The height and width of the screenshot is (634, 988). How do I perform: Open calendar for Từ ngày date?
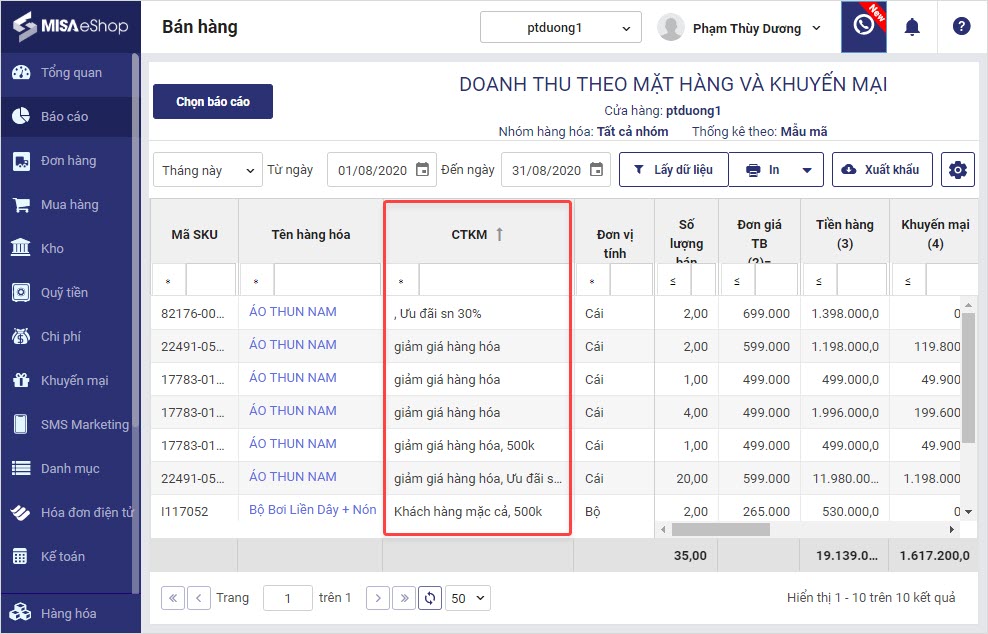click(x=422, y=170)
